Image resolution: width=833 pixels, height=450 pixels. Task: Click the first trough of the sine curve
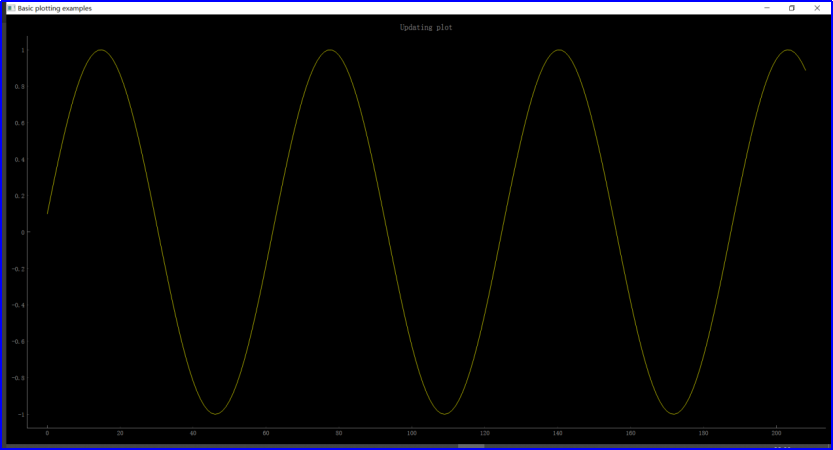coord(215,414)
